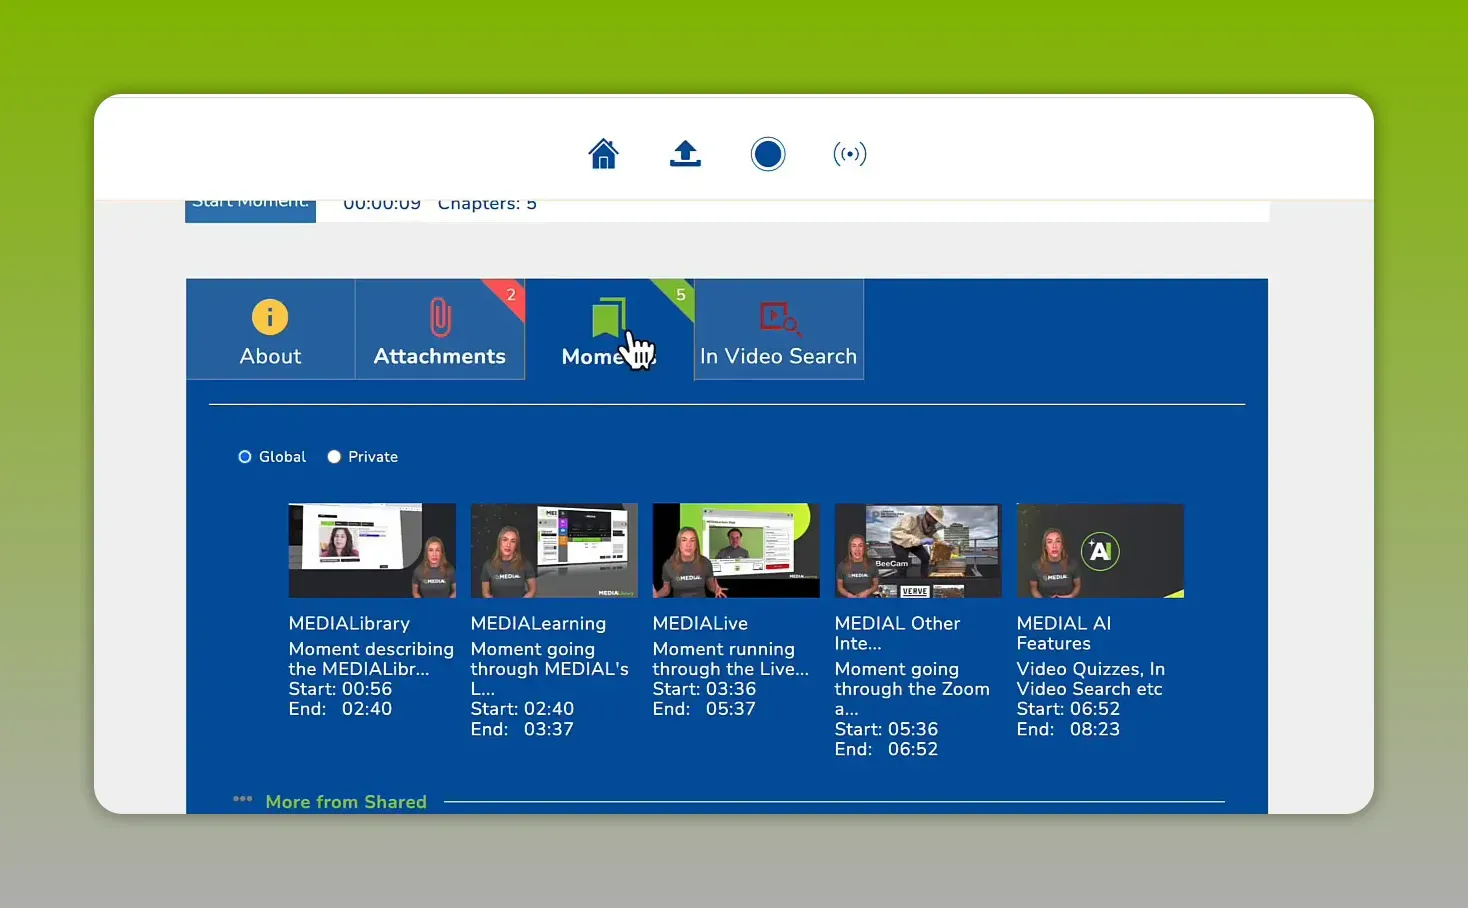Click the video search magnifier icon
This screenshot has height=908, width=1468.
click(x=780, y=319)
